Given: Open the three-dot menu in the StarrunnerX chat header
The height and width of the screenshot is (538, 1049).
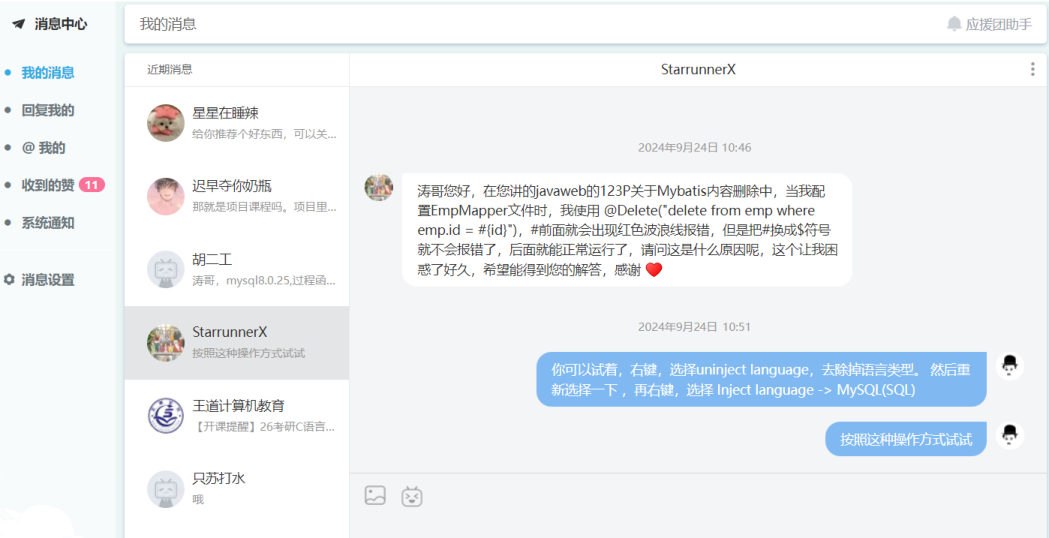Looking at the screenshot, I should [x=1032, y=69].
